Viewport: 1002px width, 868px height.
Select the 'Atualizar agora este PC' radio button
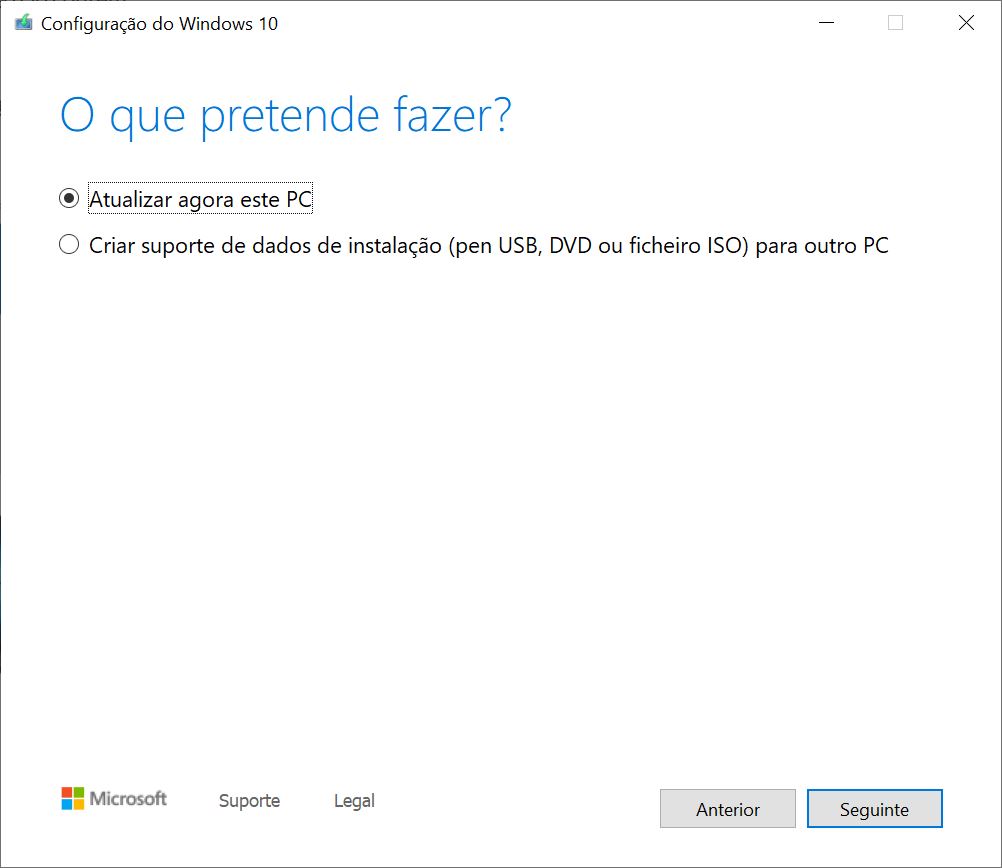[69, 199]
